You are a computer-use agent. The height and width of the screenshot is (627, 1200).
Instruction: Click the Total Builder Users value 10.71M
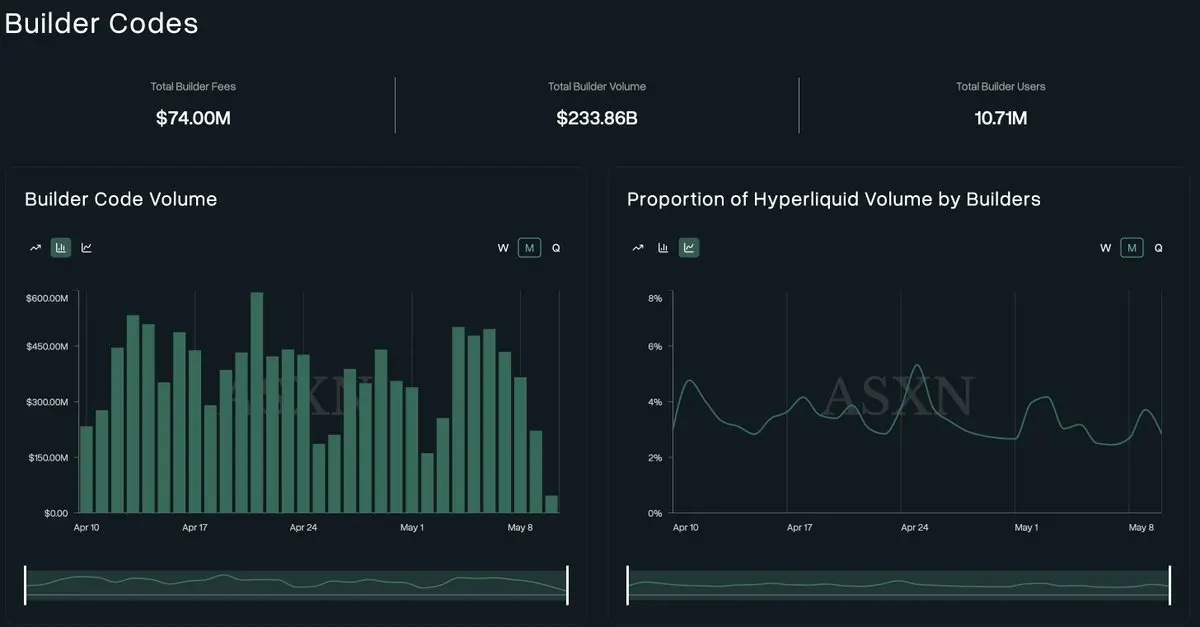tap(1001, 118)
